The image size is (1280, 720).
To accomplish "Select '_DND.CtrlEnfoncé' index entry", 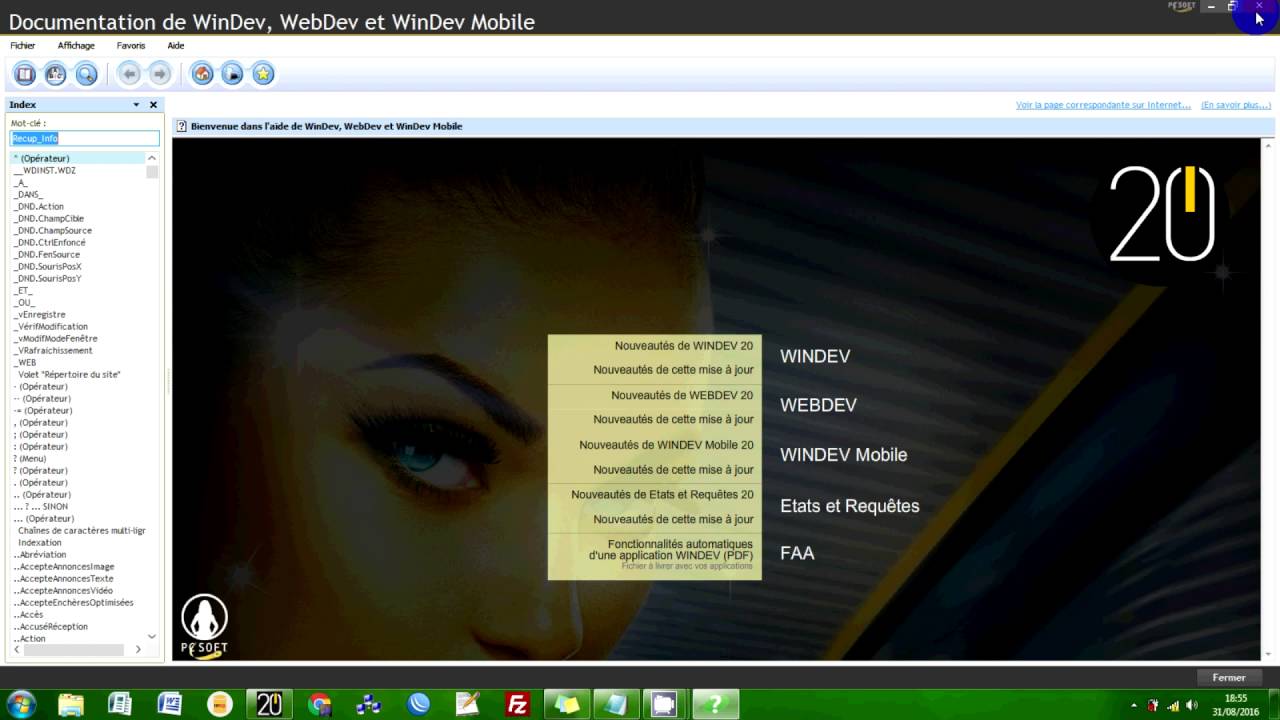I will click(49, 242).
